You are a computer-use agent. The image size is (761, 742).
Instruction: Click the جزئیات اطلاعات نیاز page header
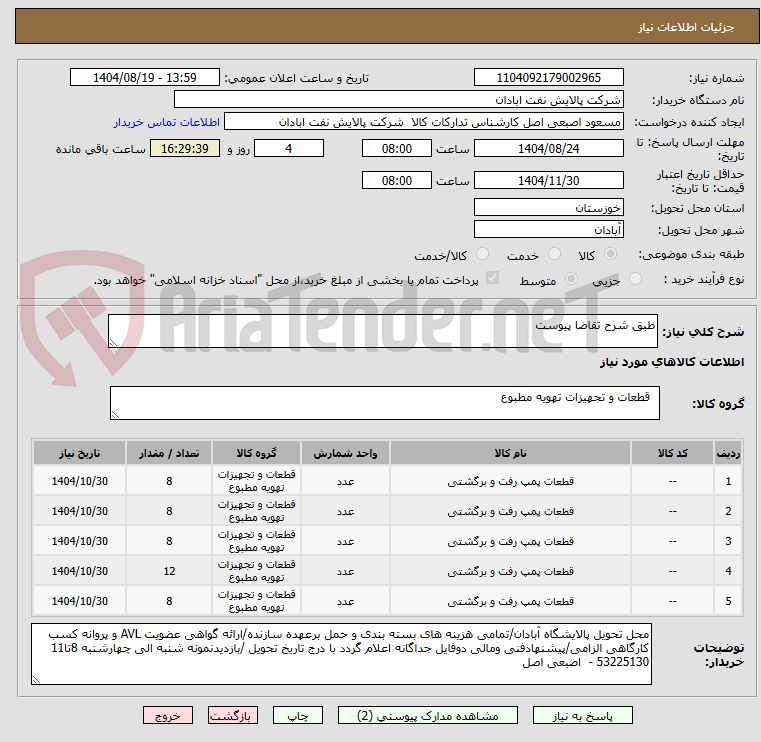pyautogui.click(x=685, y=27)
